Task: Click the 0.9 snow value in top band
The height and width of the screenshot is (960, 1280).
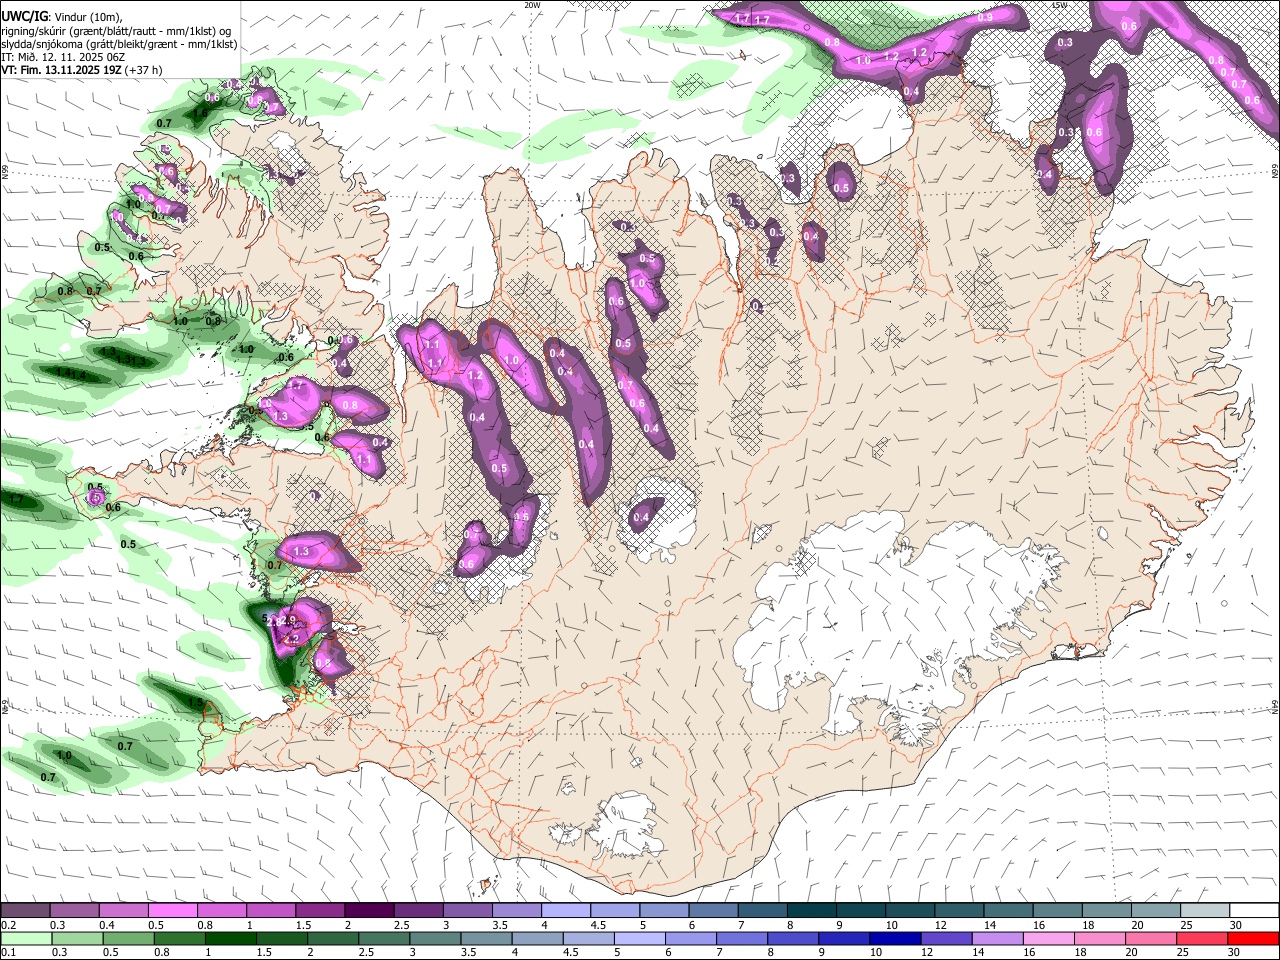Action: [985, 18]
